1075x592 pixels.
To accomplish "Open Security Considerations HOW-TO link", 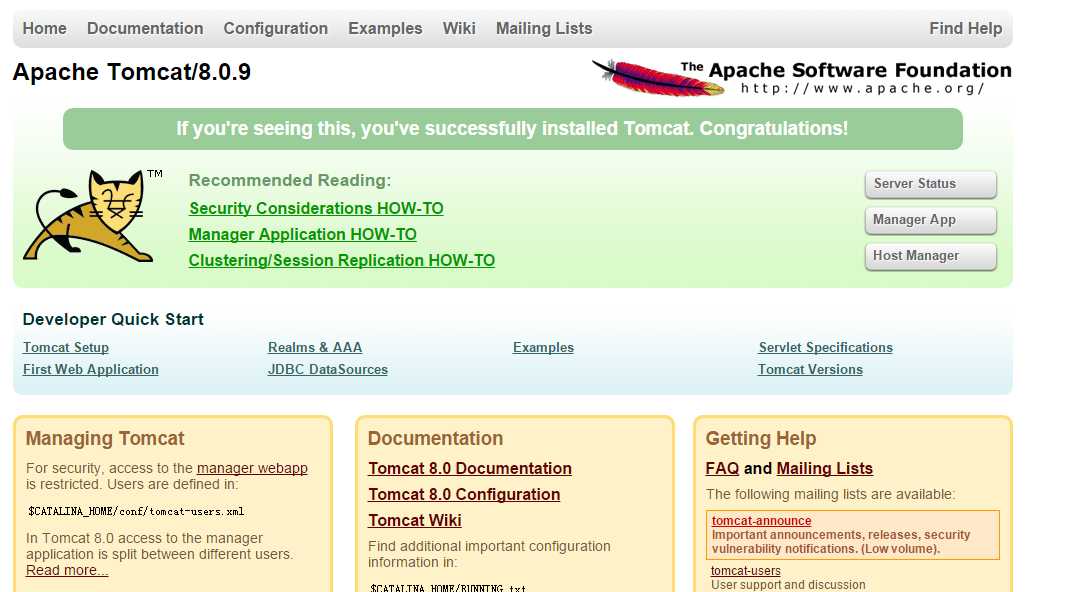I will pos(316,209).
